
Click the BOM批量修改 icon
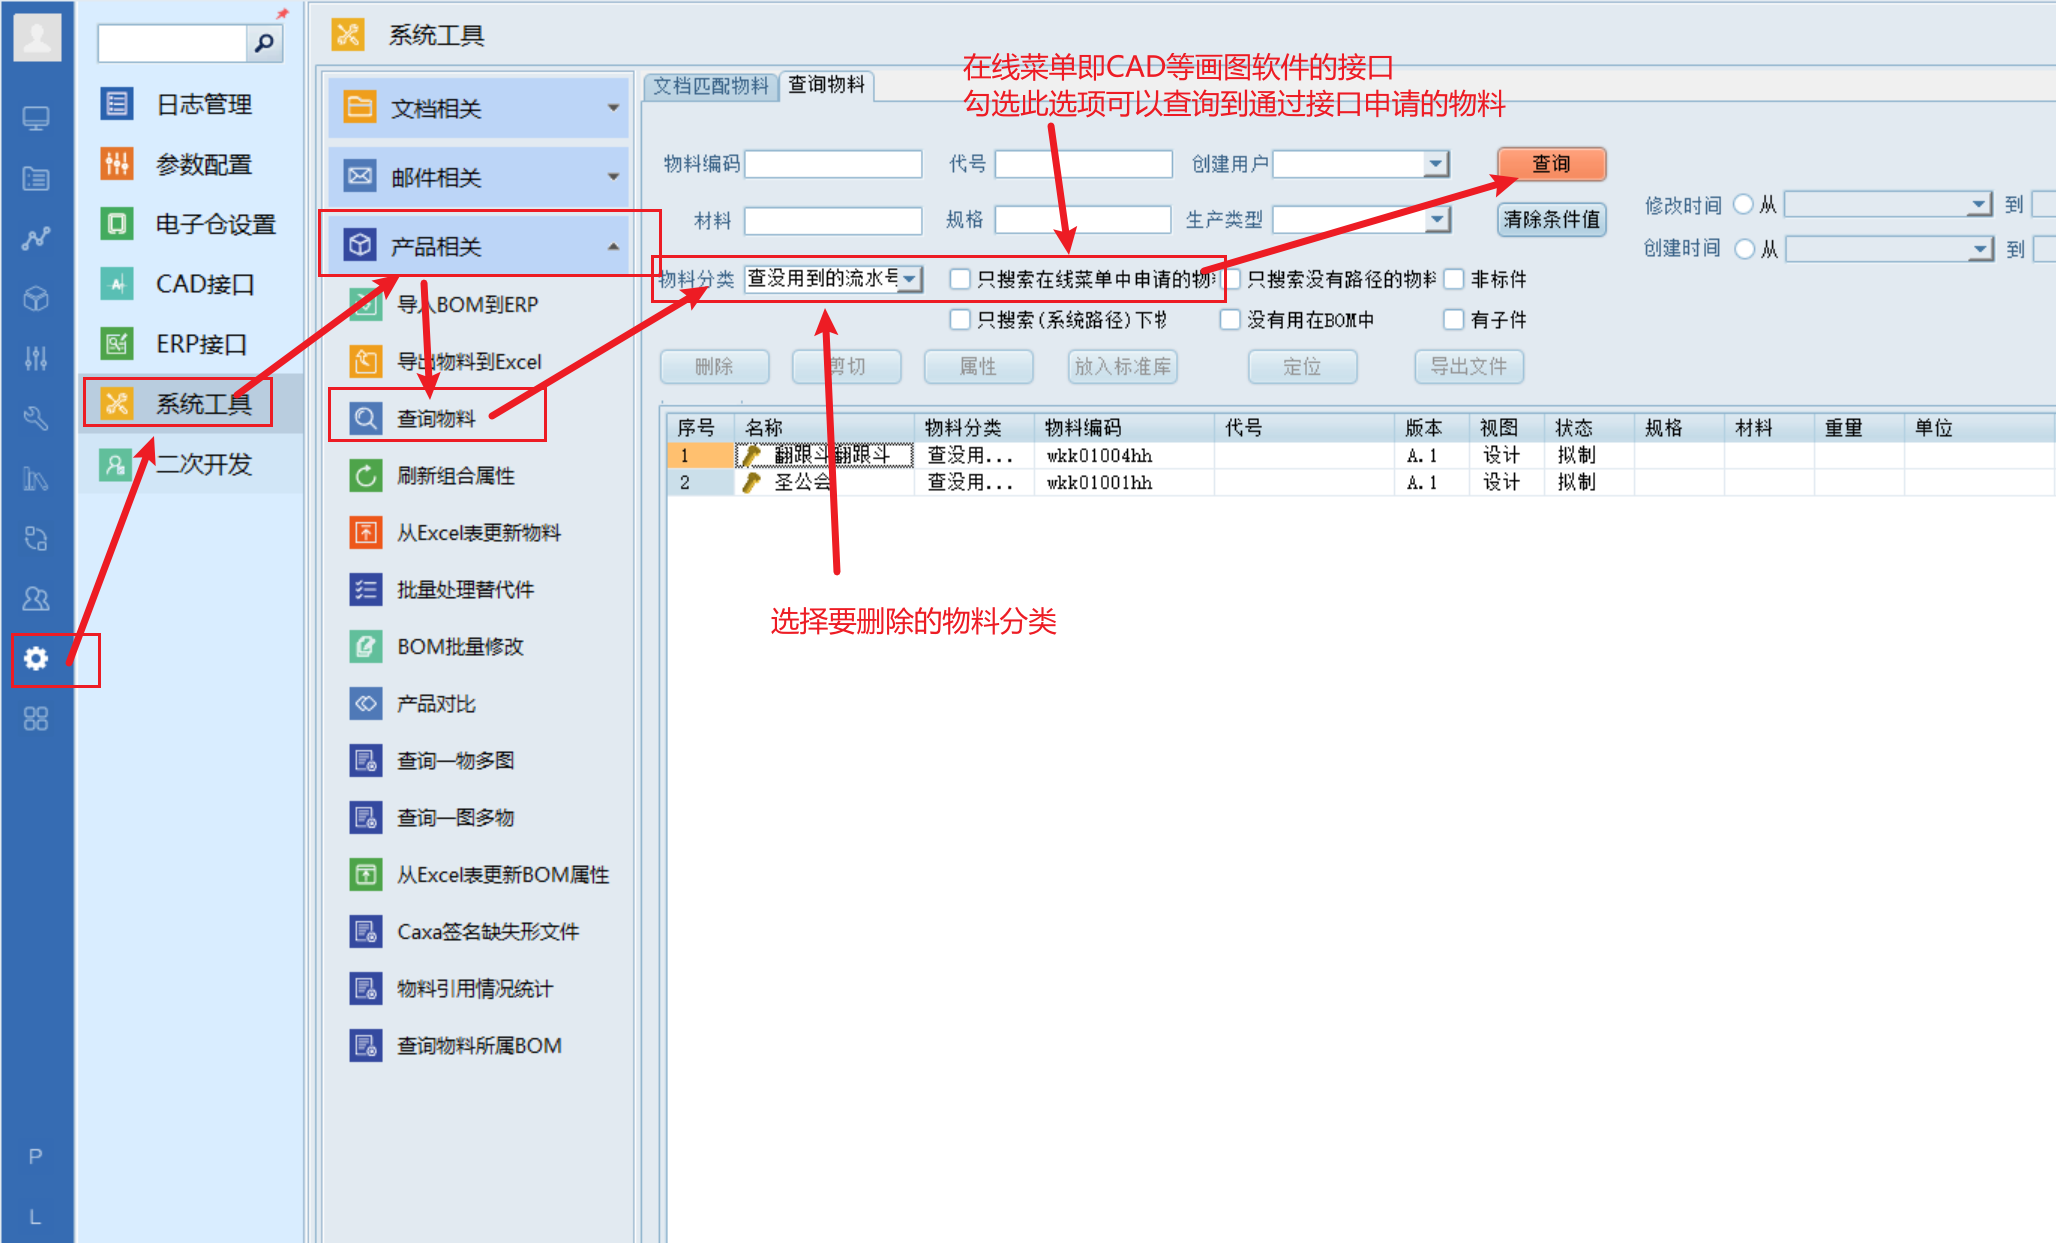click(366, 646)
